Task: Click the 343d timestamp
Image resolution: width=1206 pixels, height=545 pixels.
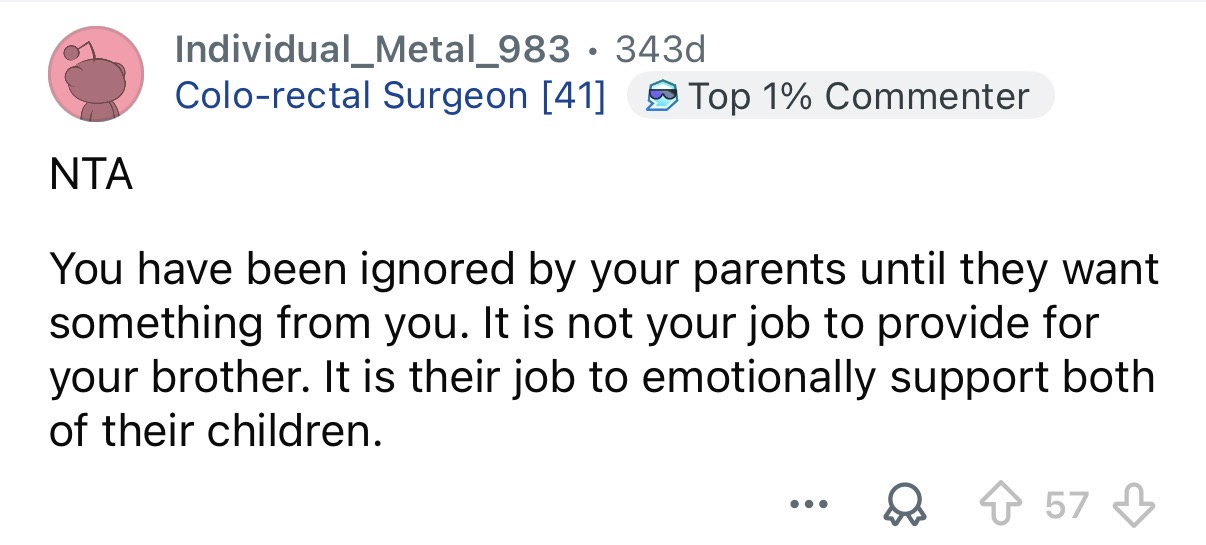Action: [661, 48]
